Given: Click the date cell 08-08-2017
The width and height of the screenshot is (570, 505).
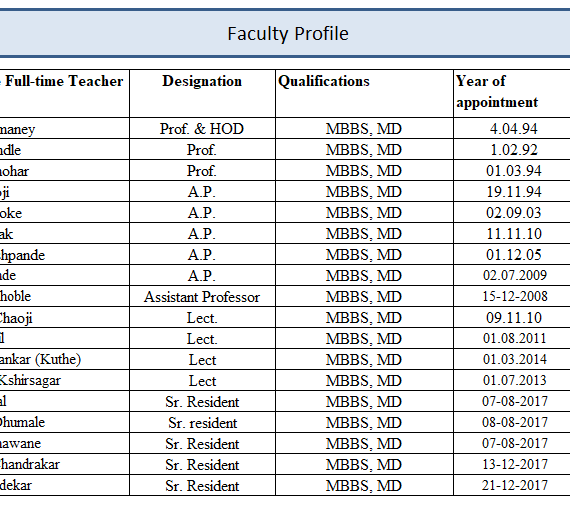Looking at the screenshot, I should coord(512,422).
